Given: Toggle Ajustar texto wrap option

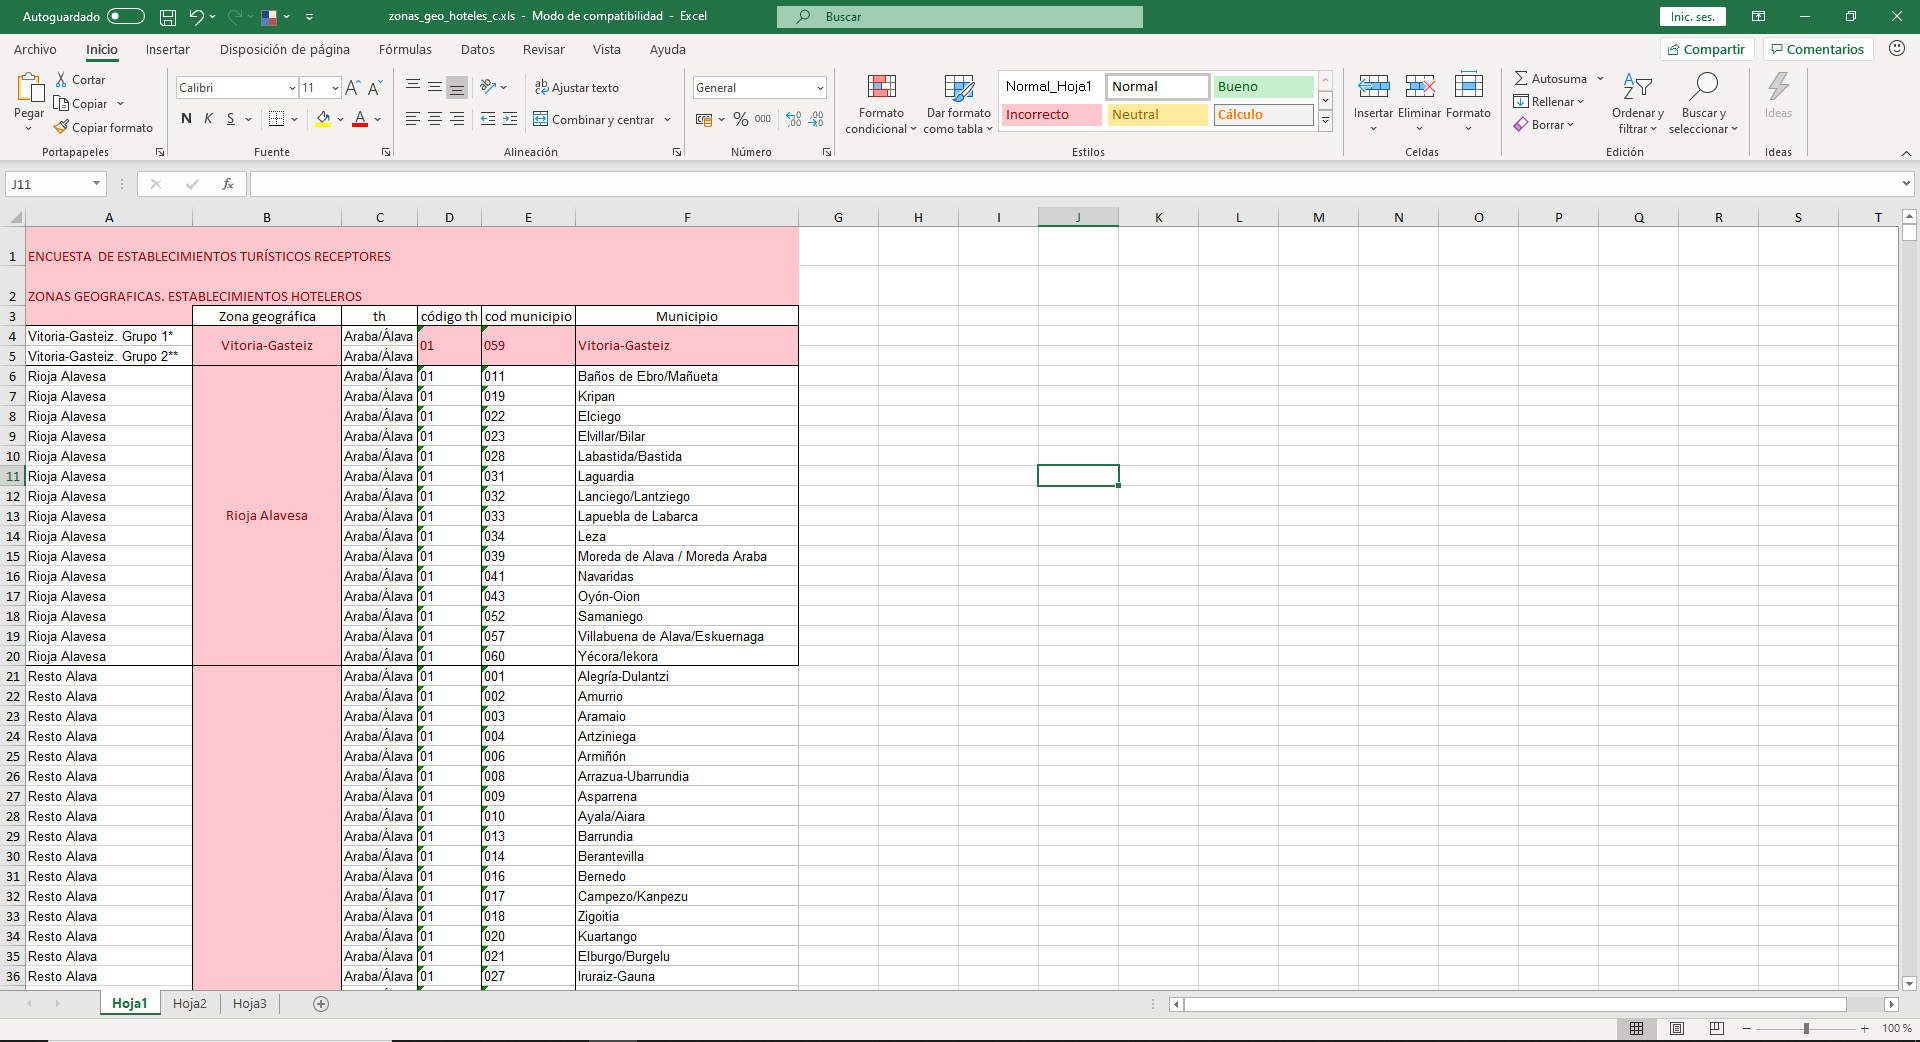Looking at the screenshot, I should click(577, 88).
